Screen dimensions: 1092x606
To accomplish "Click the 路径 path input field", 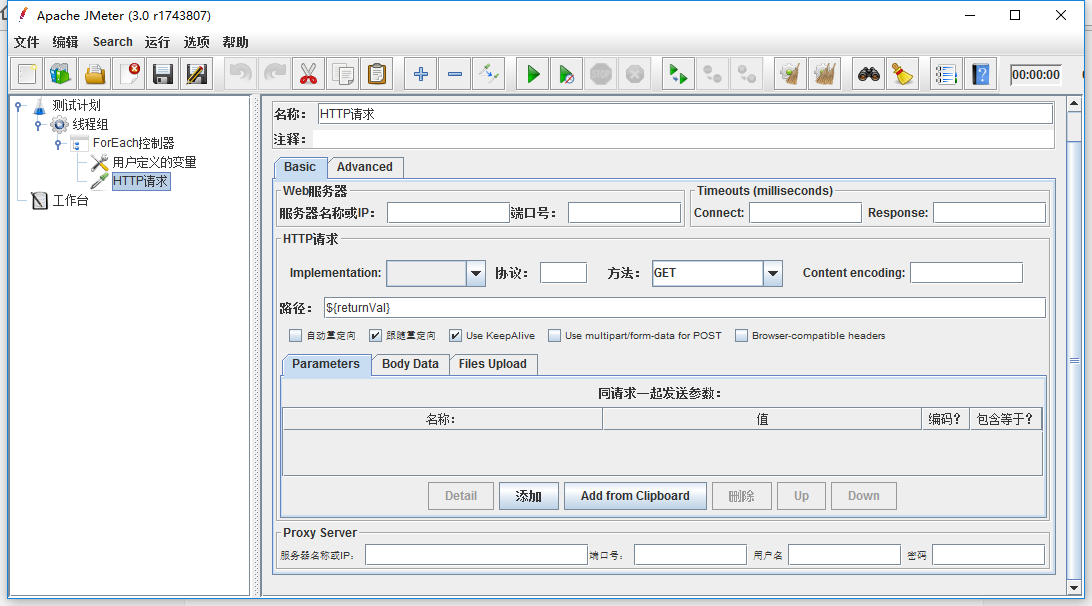I will click(685, 308).
